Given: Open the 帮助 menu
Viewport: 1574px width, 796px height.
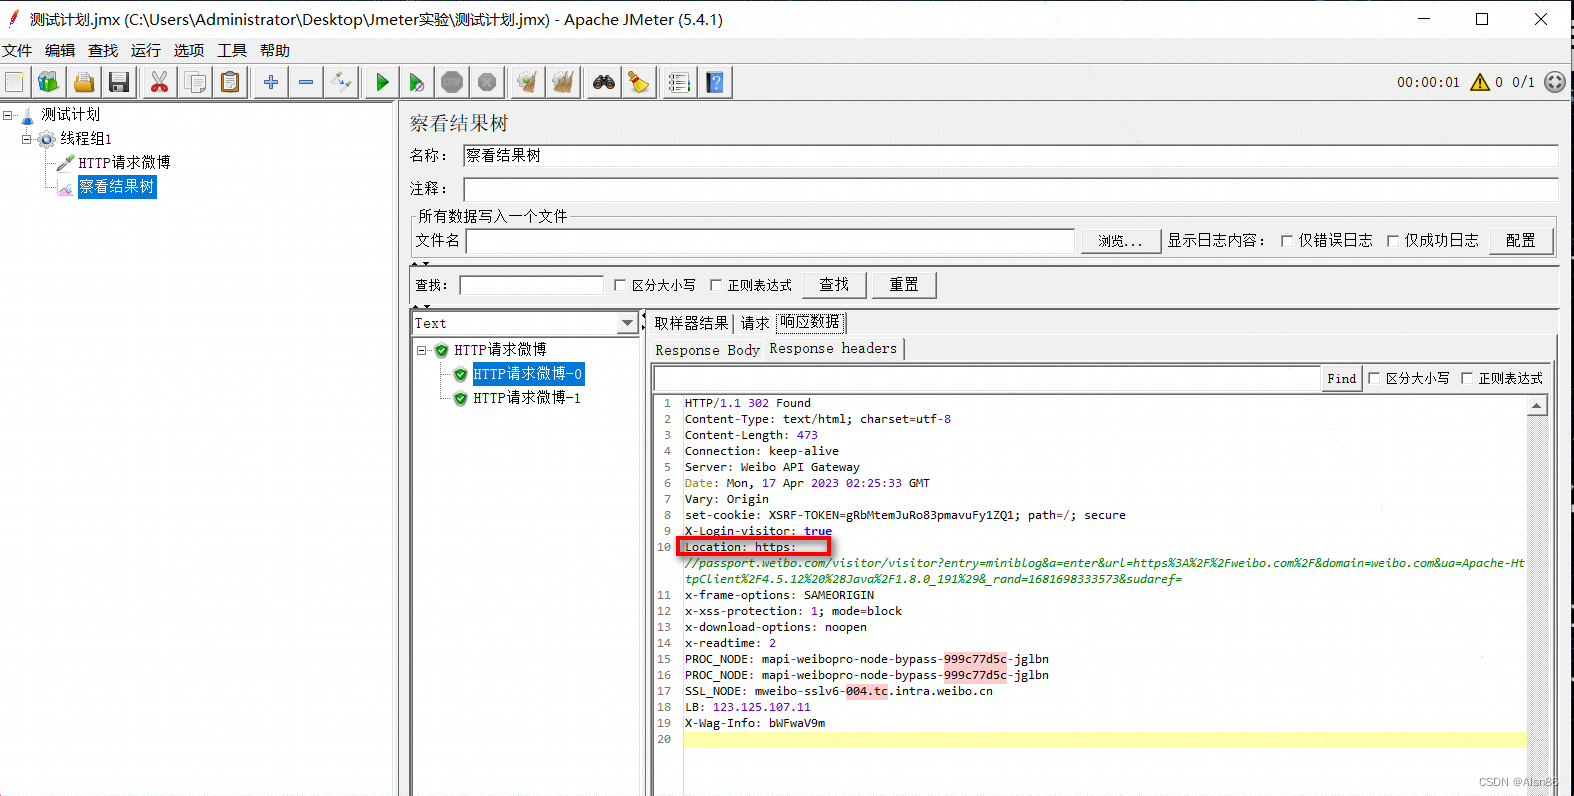Looking at the screenshot, I should pyautogui.click(x=275, y=50).
